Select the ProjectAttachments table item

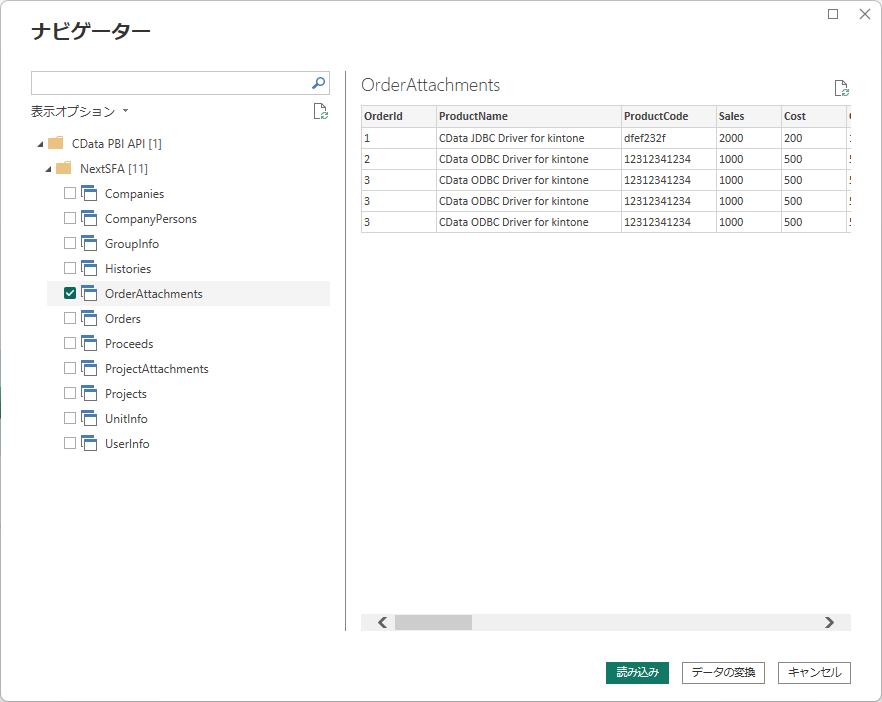[156, 369]
